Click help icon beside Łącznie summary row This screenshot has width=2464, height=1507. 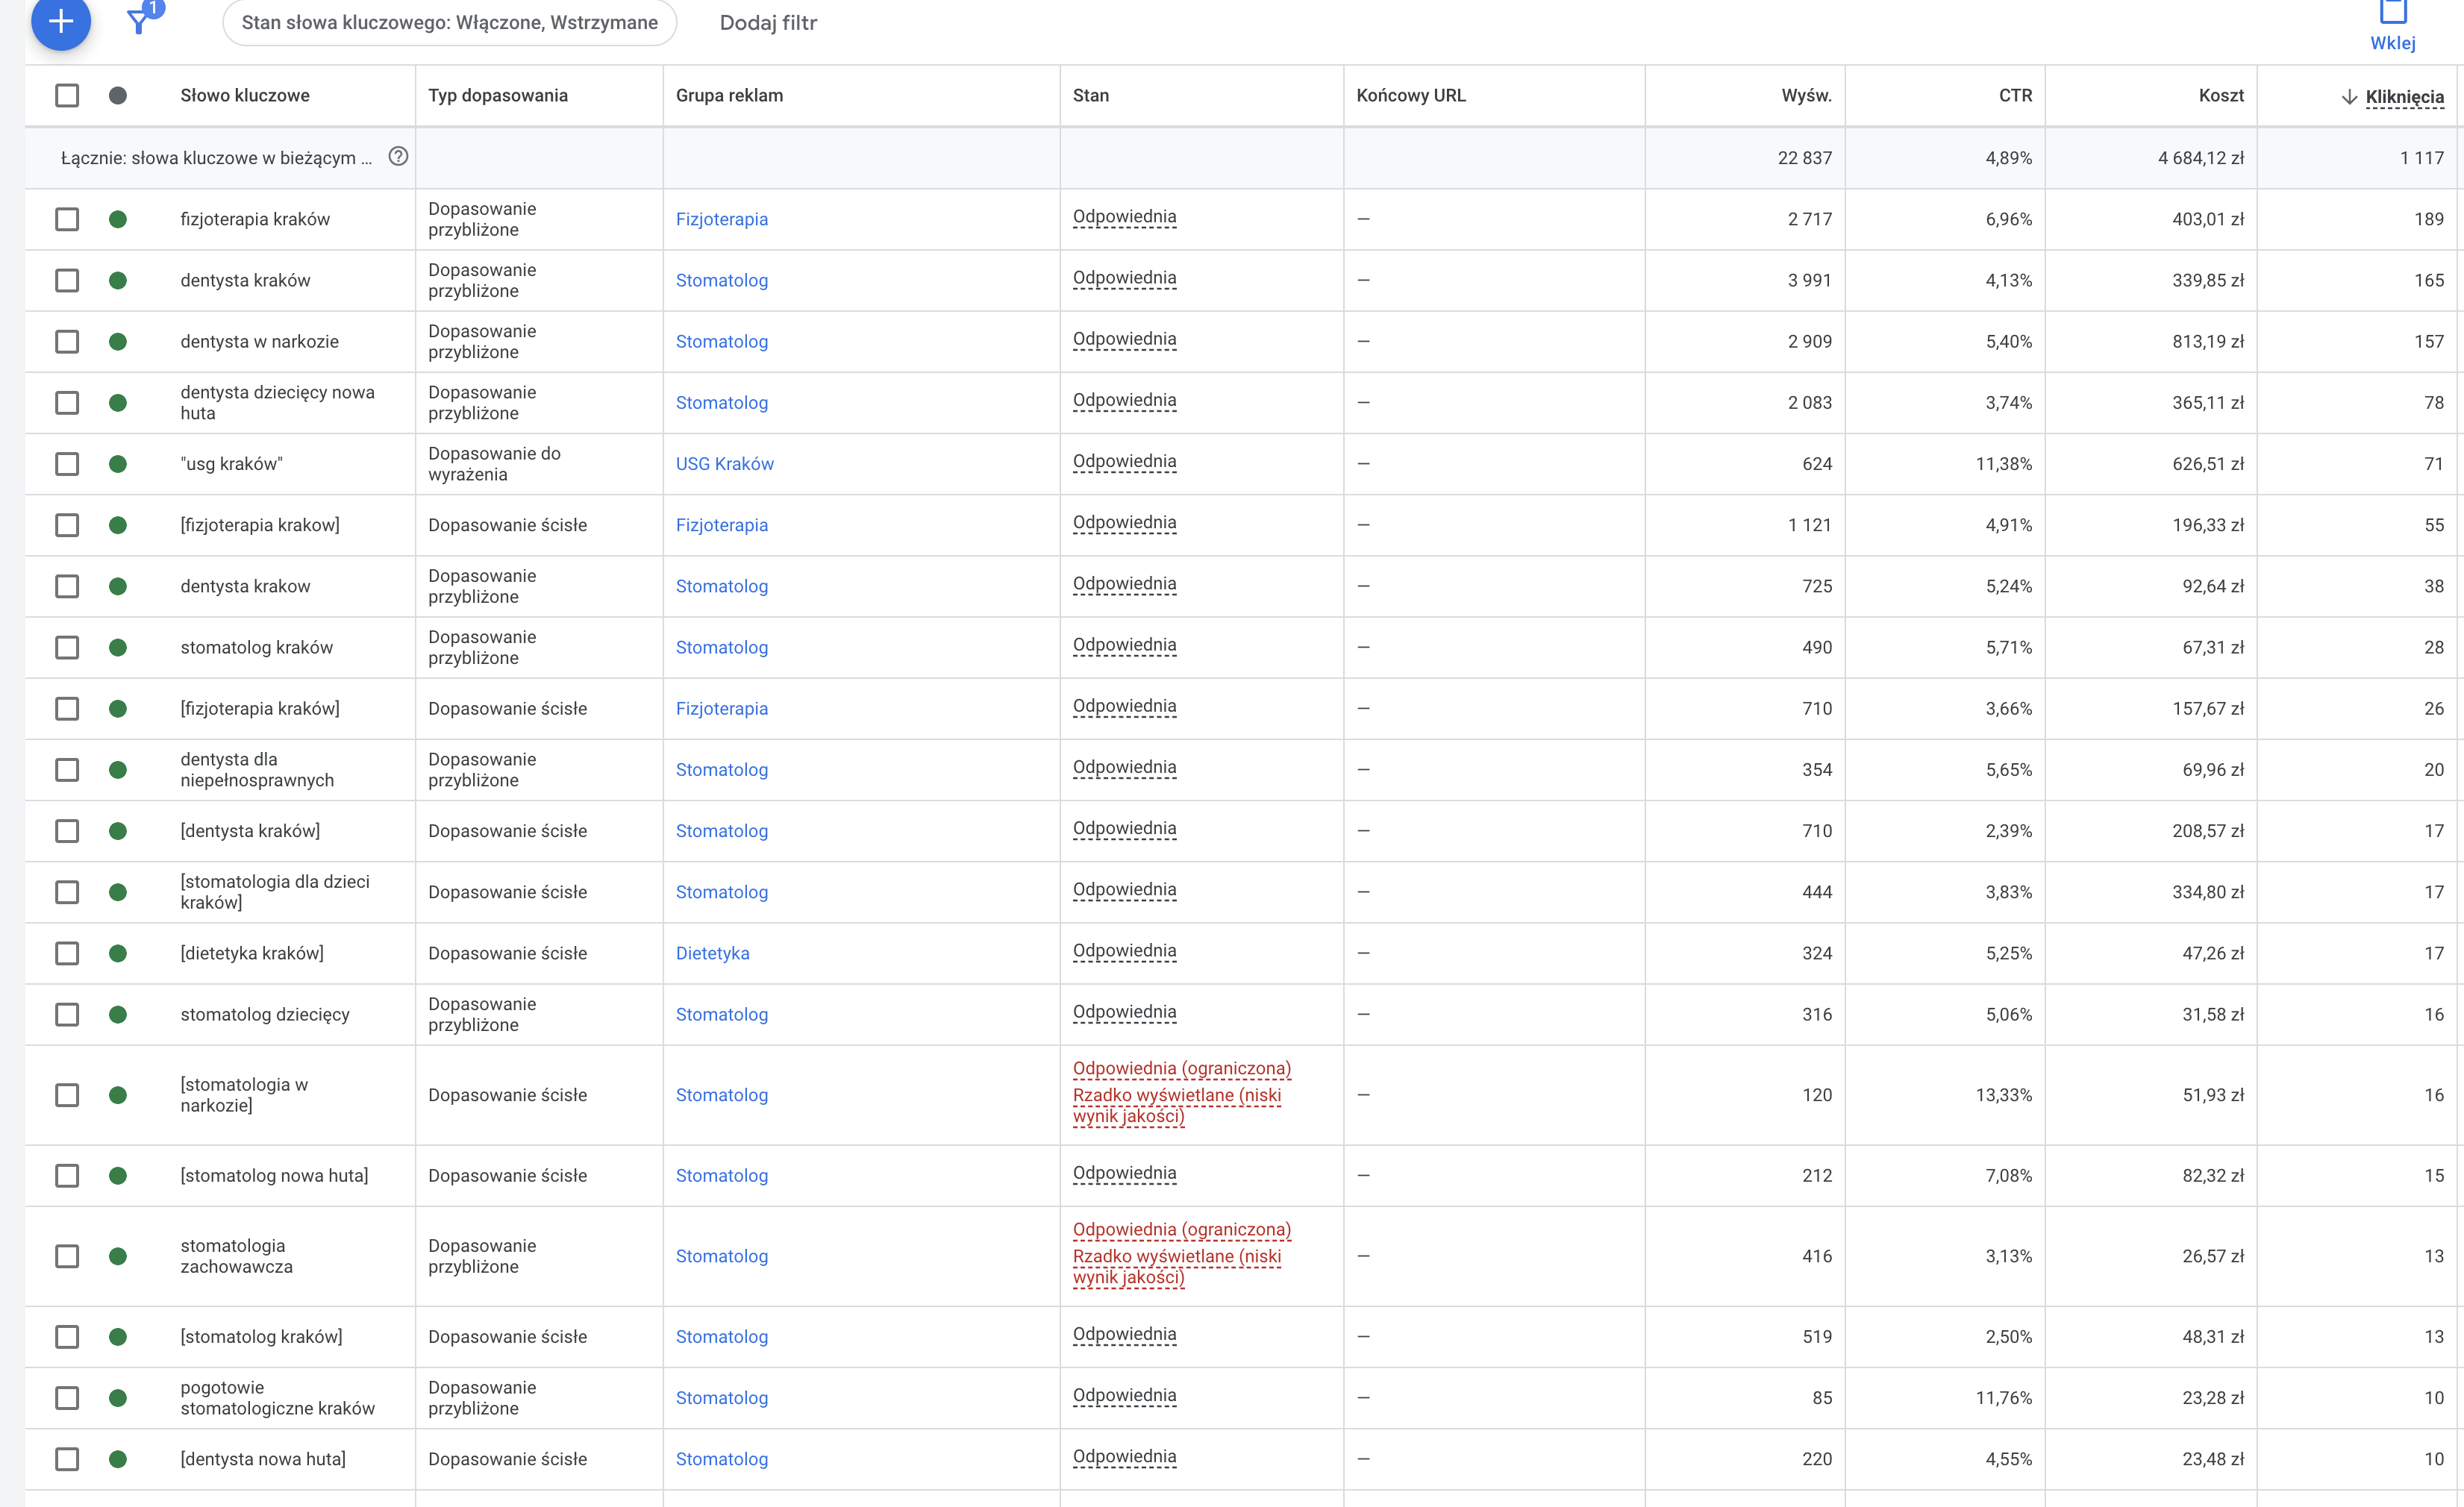[x=398, y=156]
